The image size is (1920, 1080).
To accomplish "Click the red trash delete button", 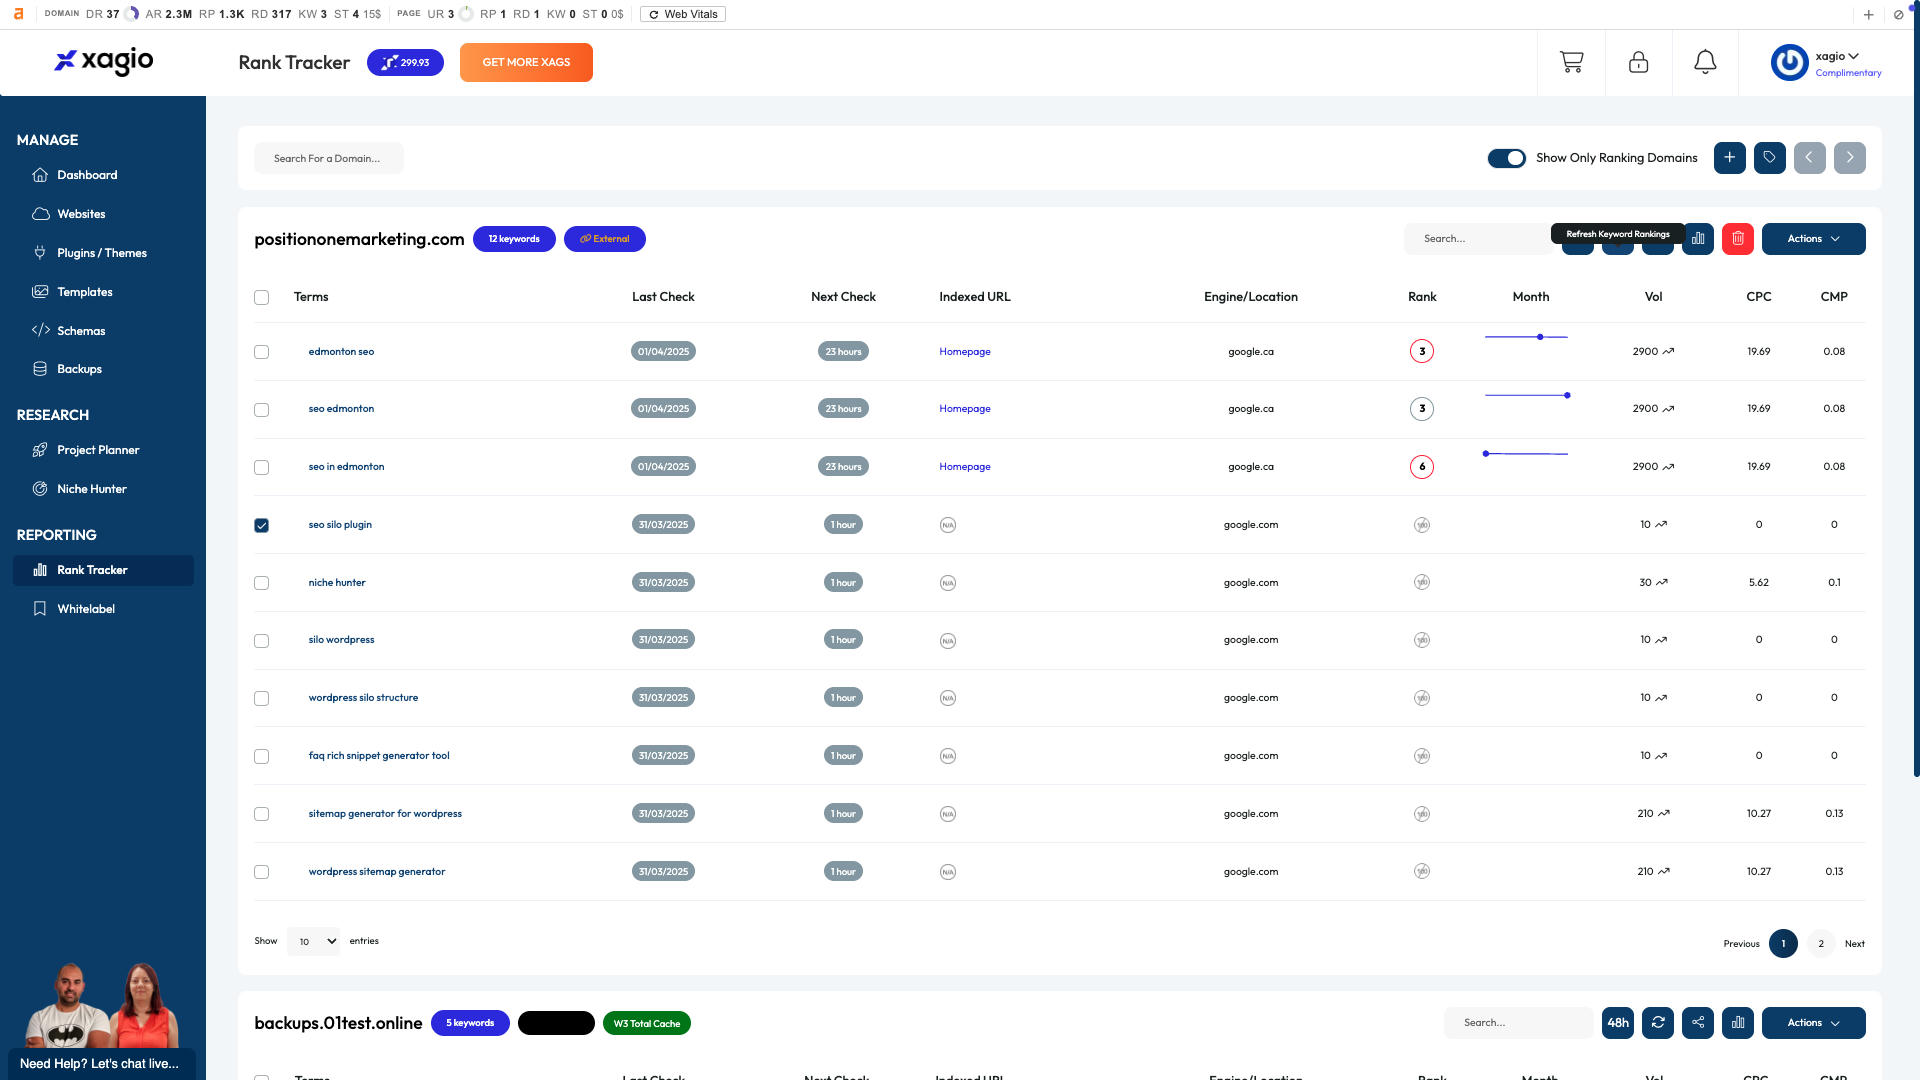I will click(x=1737, y=239).
